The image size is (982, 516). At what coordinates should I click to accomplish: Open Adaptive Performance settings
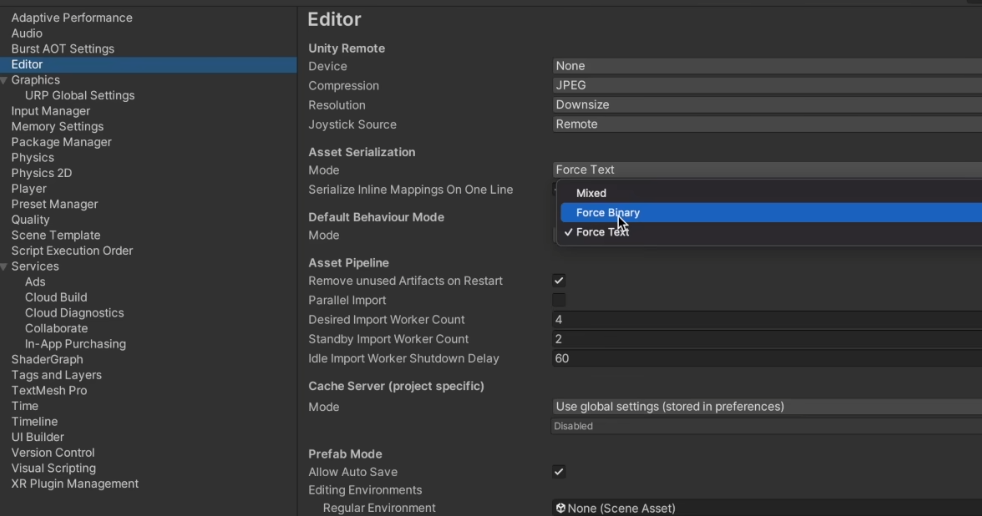(72, 18)
